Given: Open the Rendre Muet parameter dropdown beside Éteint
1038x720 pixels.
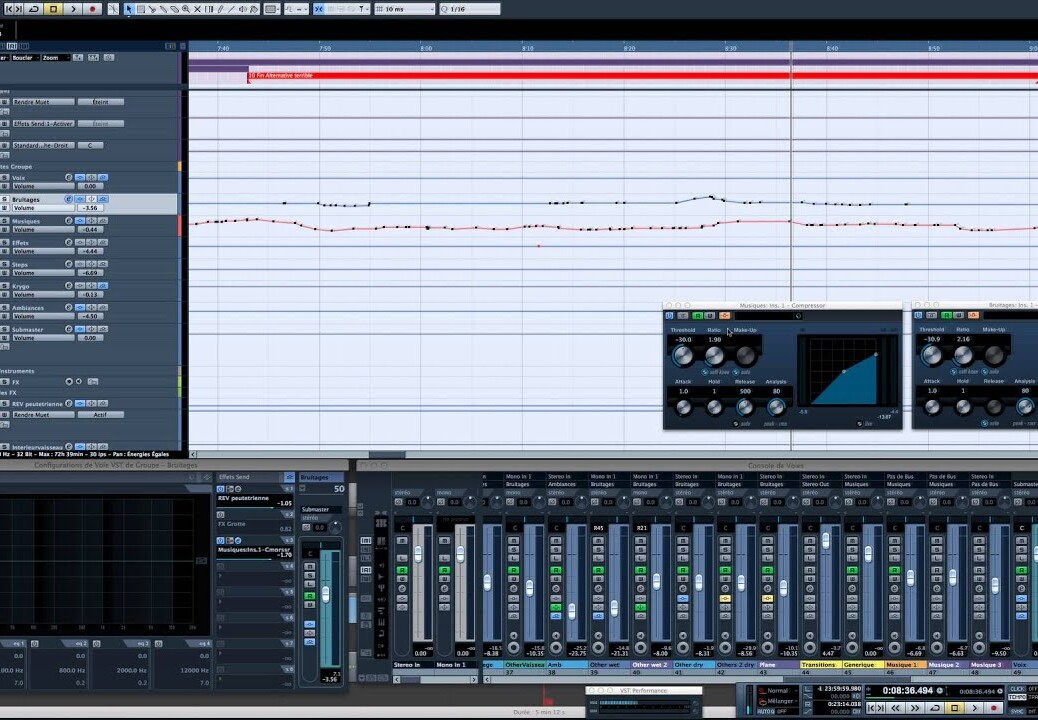Looking at the screenshot, I should (43, 102).
